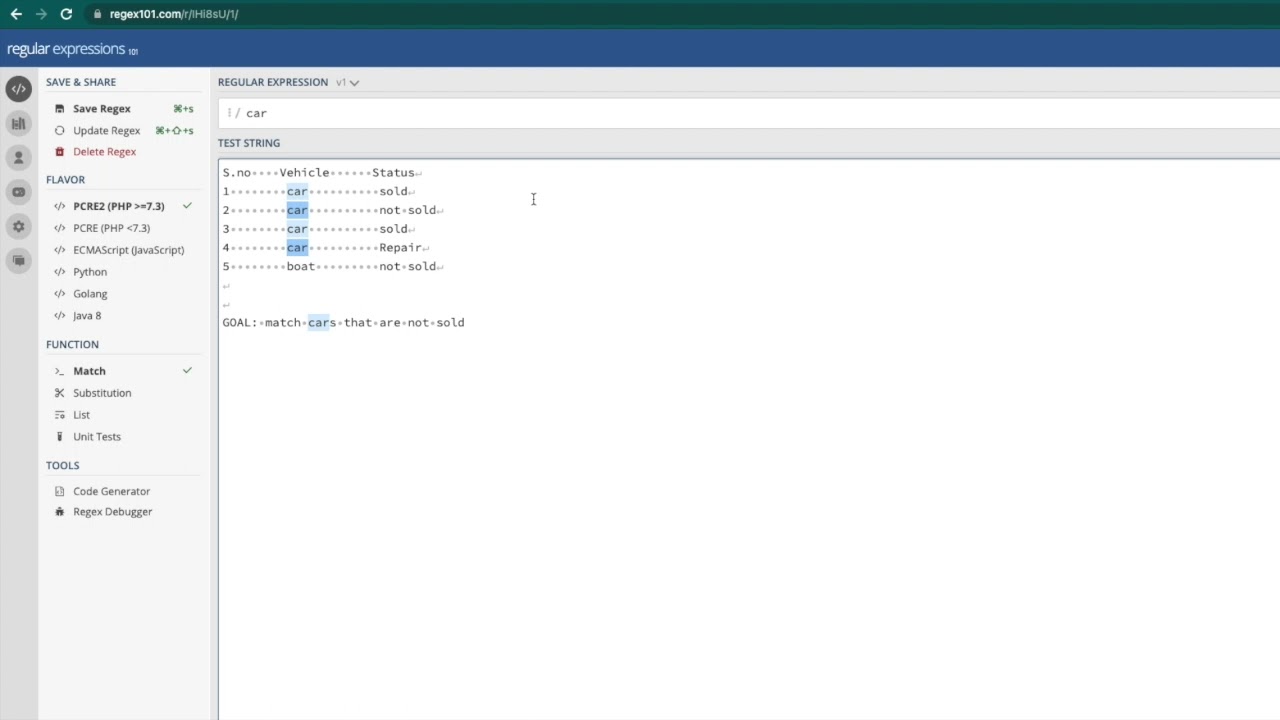This screenshot has height=720, width=1280.
Task: Save the regex with Save Regex
Action: (101, 109)
